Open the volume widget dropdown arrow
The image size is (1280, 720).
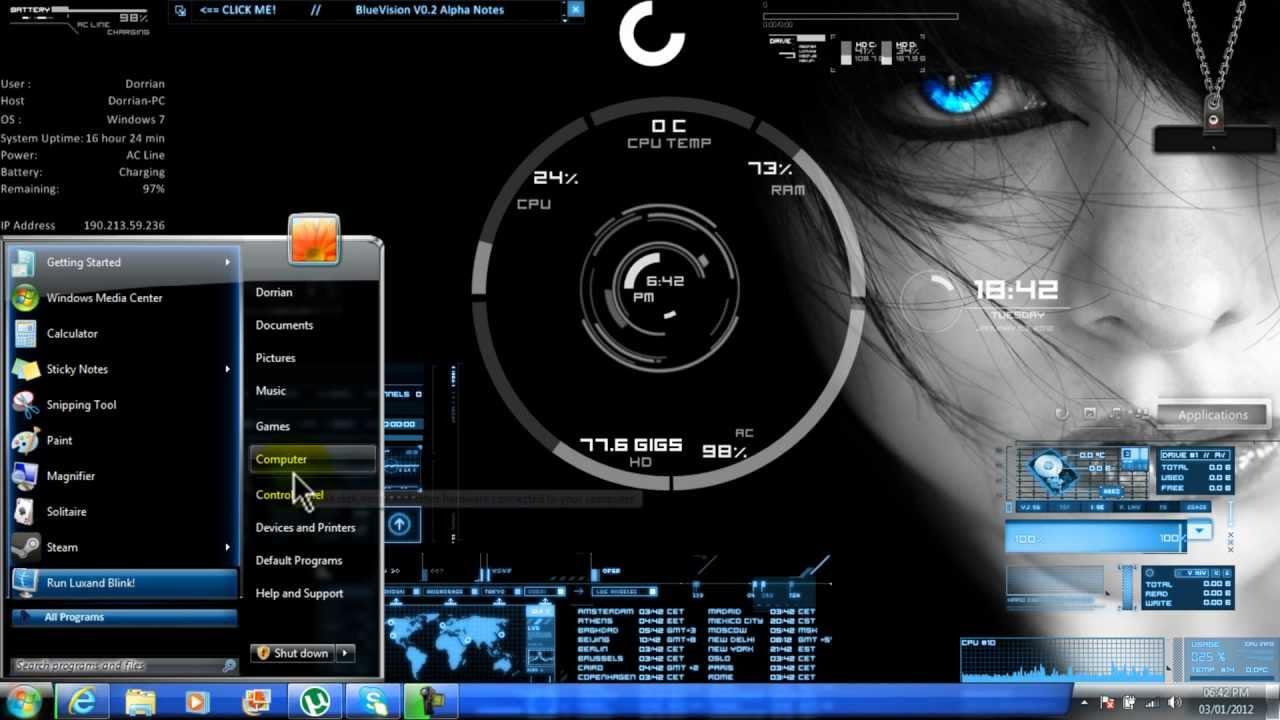(1201, 532)
